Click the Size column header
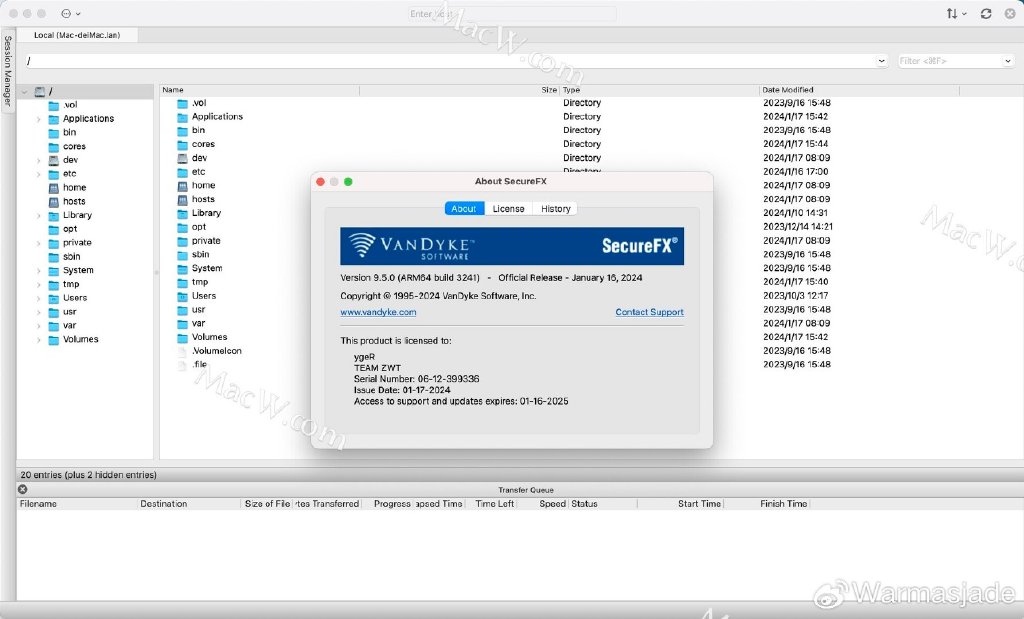Viewport: 1024px width, 619px height. 460,90
